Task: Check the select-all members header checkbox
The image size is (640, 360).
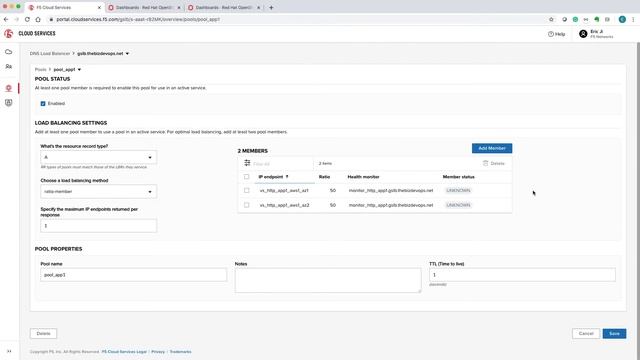Action: click(246, 177)
